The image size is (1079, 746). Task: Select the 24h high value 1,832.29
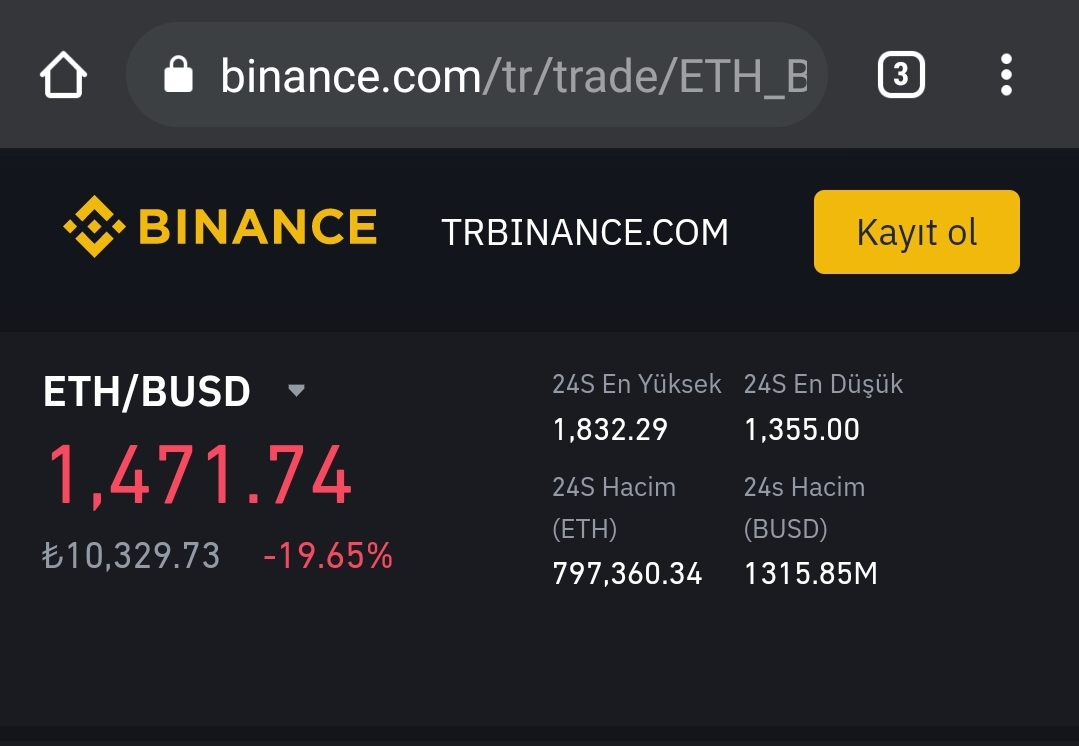[x=610, y=430]
